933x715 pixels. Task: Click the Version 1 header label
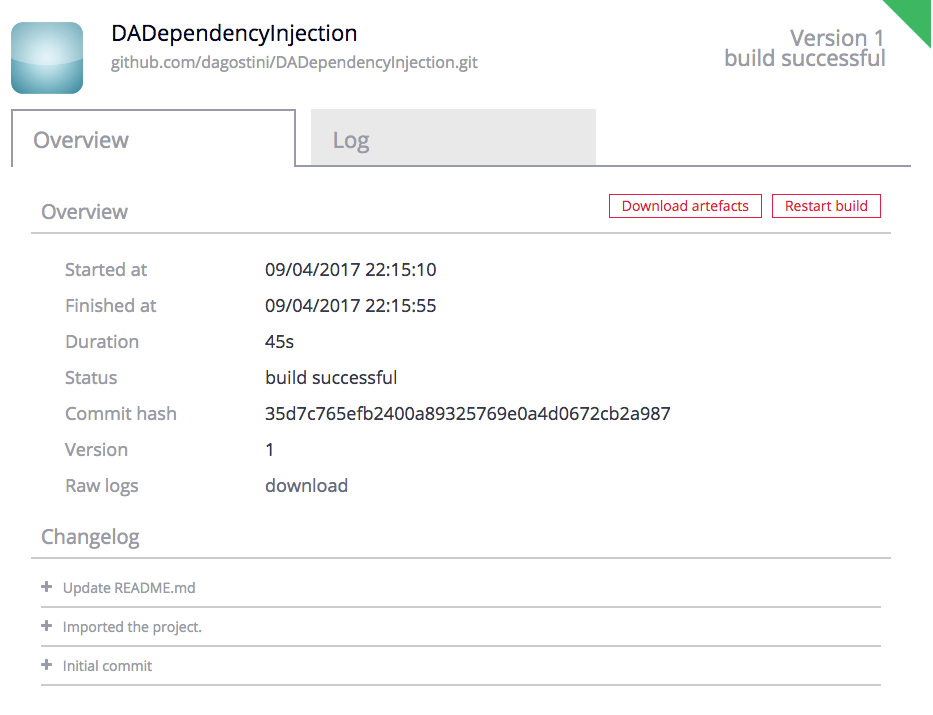[x=837, y=38]
